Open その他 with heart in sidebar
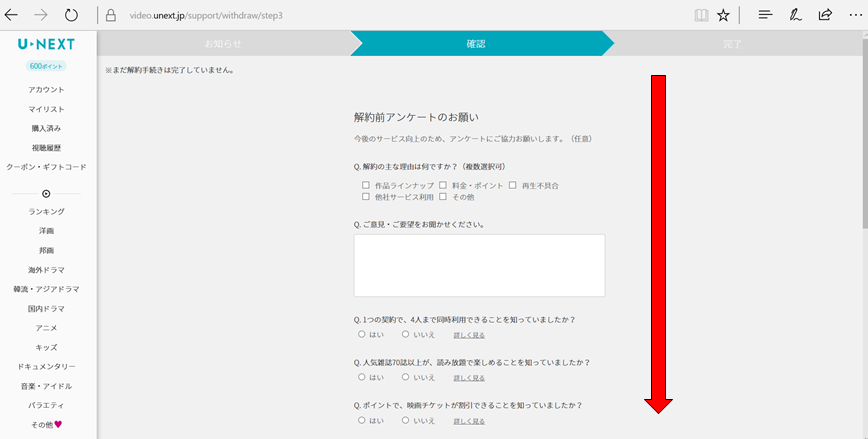 pos(46,425)
